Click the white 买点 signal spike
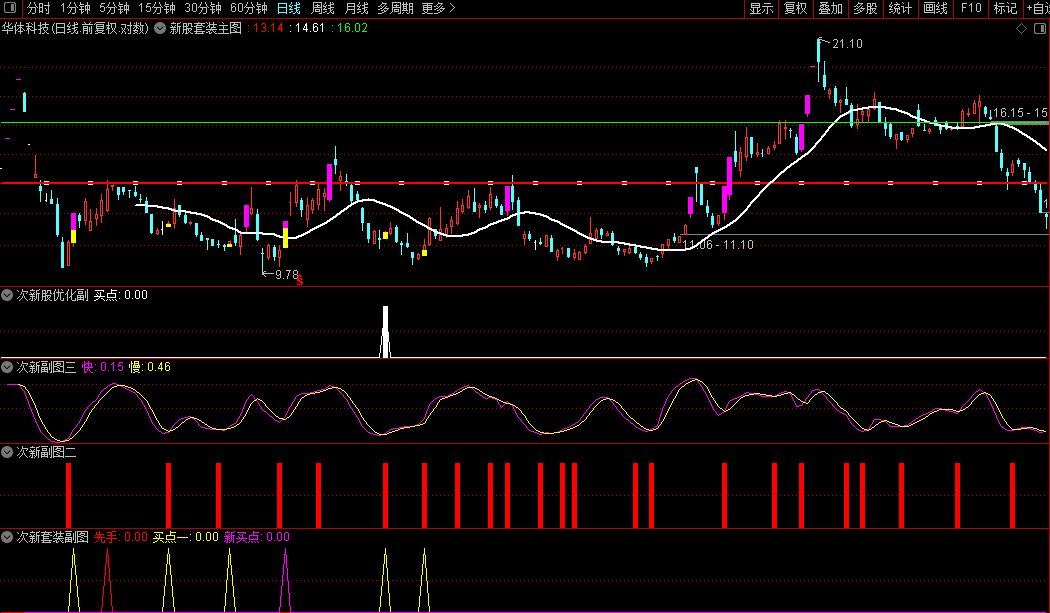Viewport: 1050px width, 613px height. 385,332
